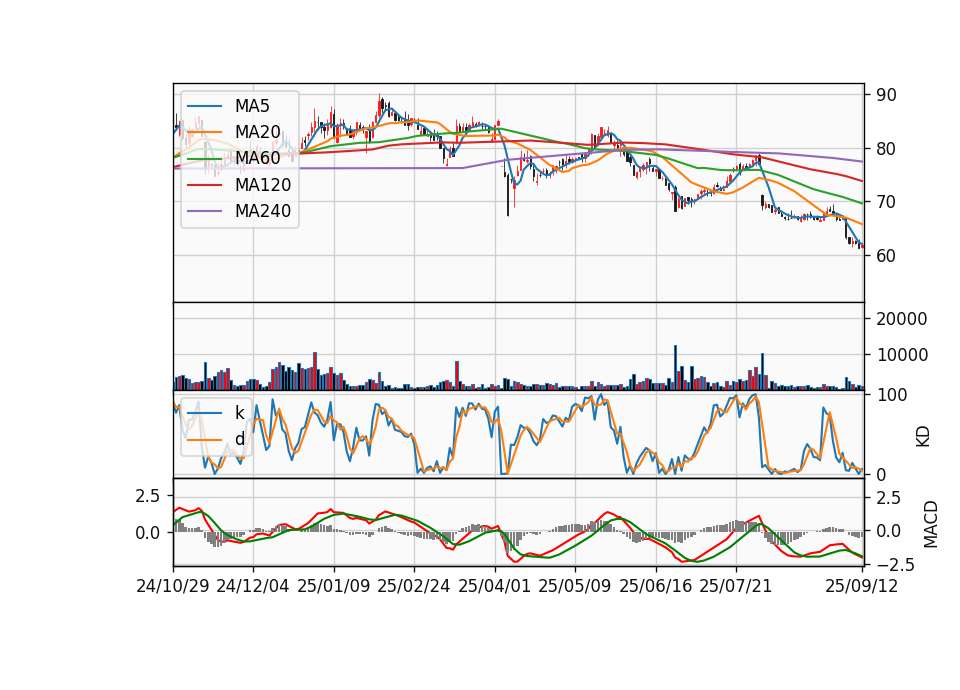
Task: Click the red MA120 legend line sample
Action: click(x=204, y=185)
